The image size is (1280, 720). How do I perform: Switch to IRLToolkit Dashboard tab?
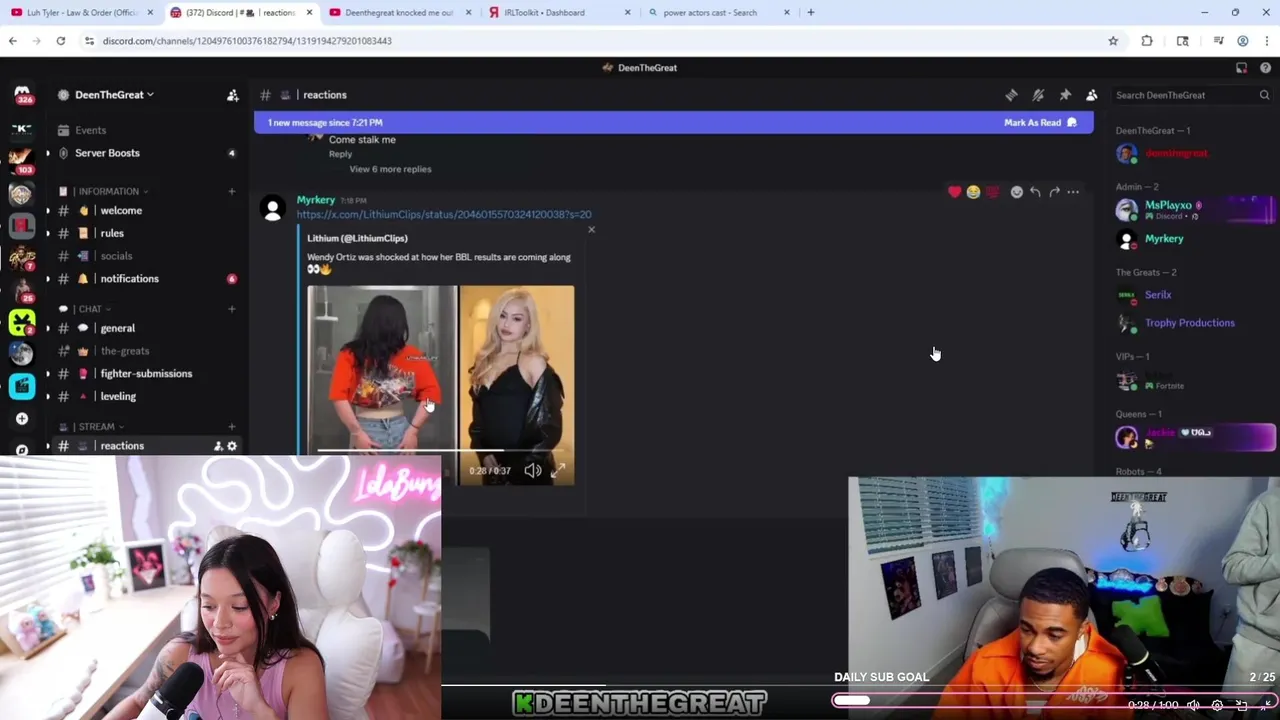[560, 13]
